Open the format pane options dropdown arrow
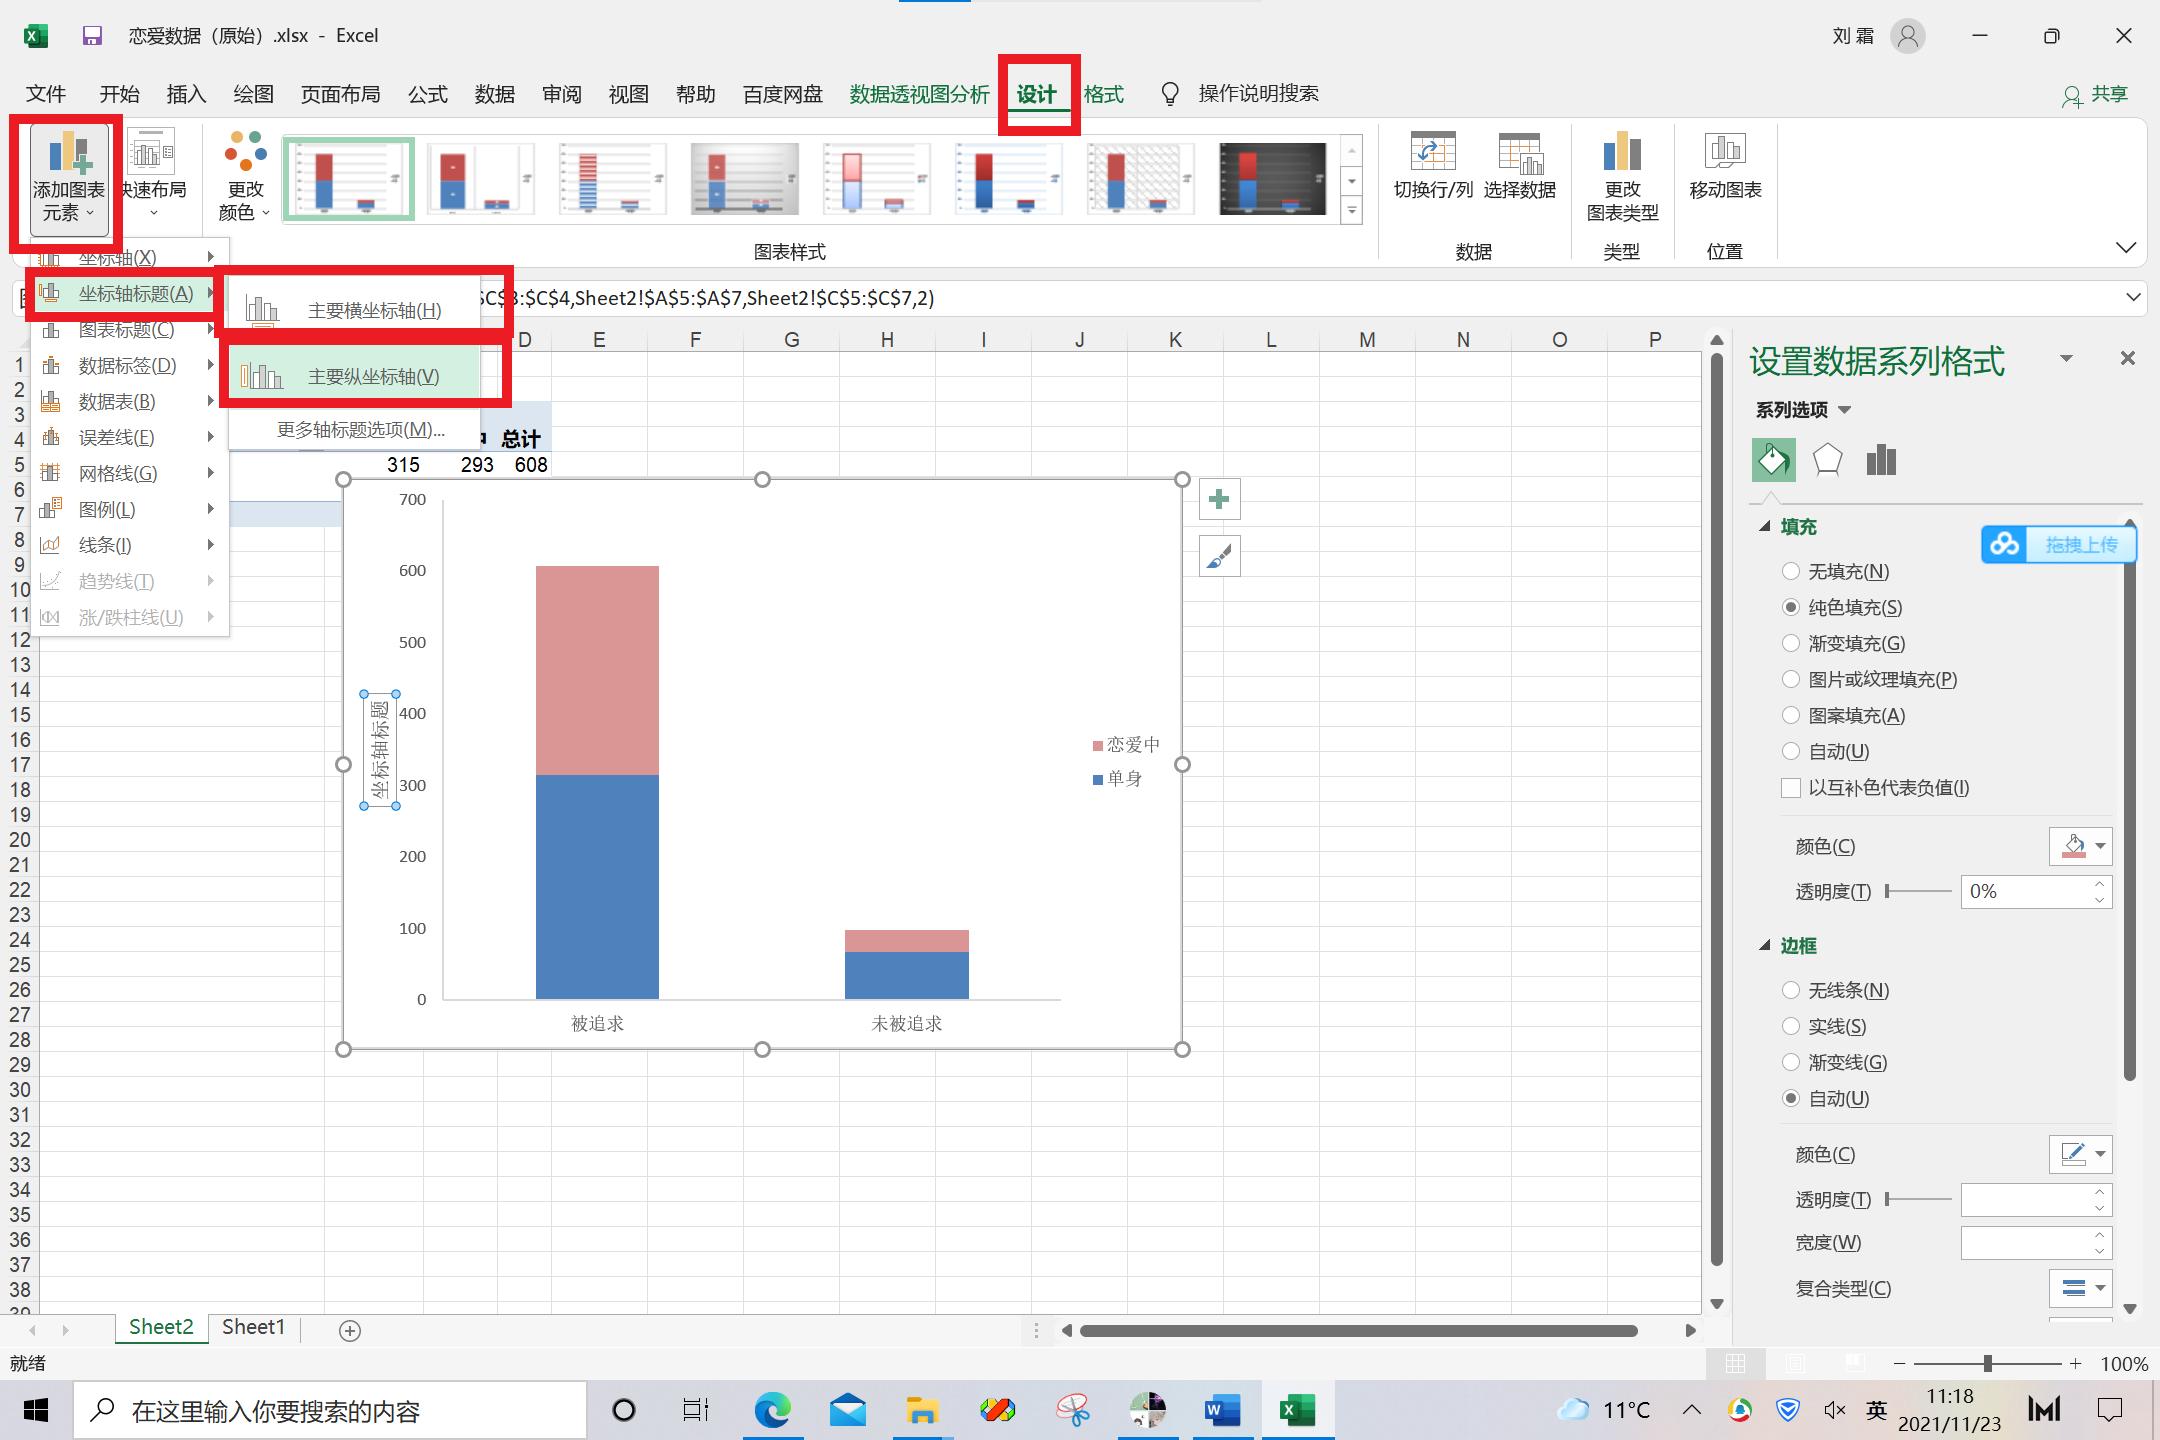The width and height of the screenshot is (2160, 1440). tap(2066, 359)
